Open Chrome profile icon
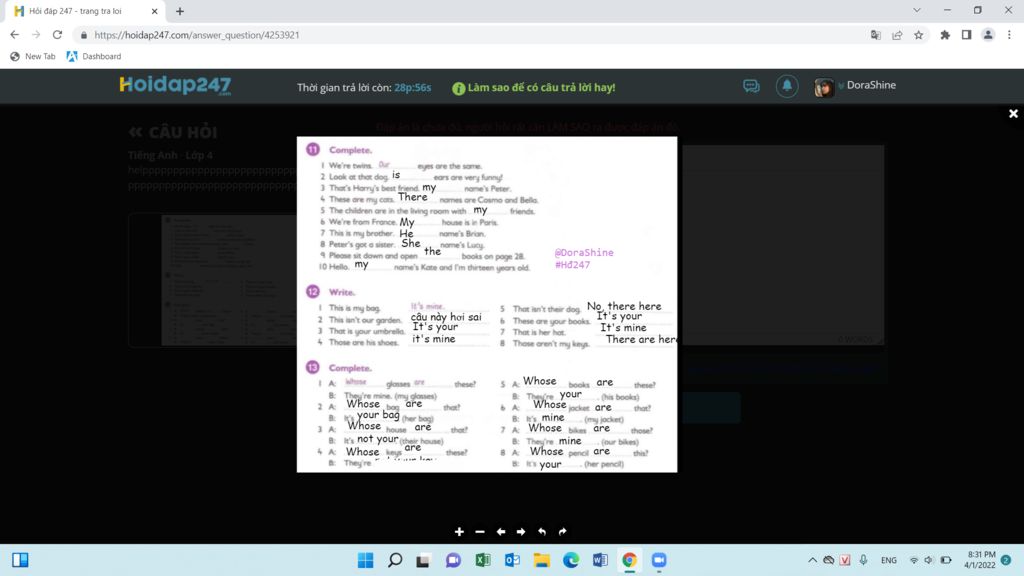 [988, 35]
